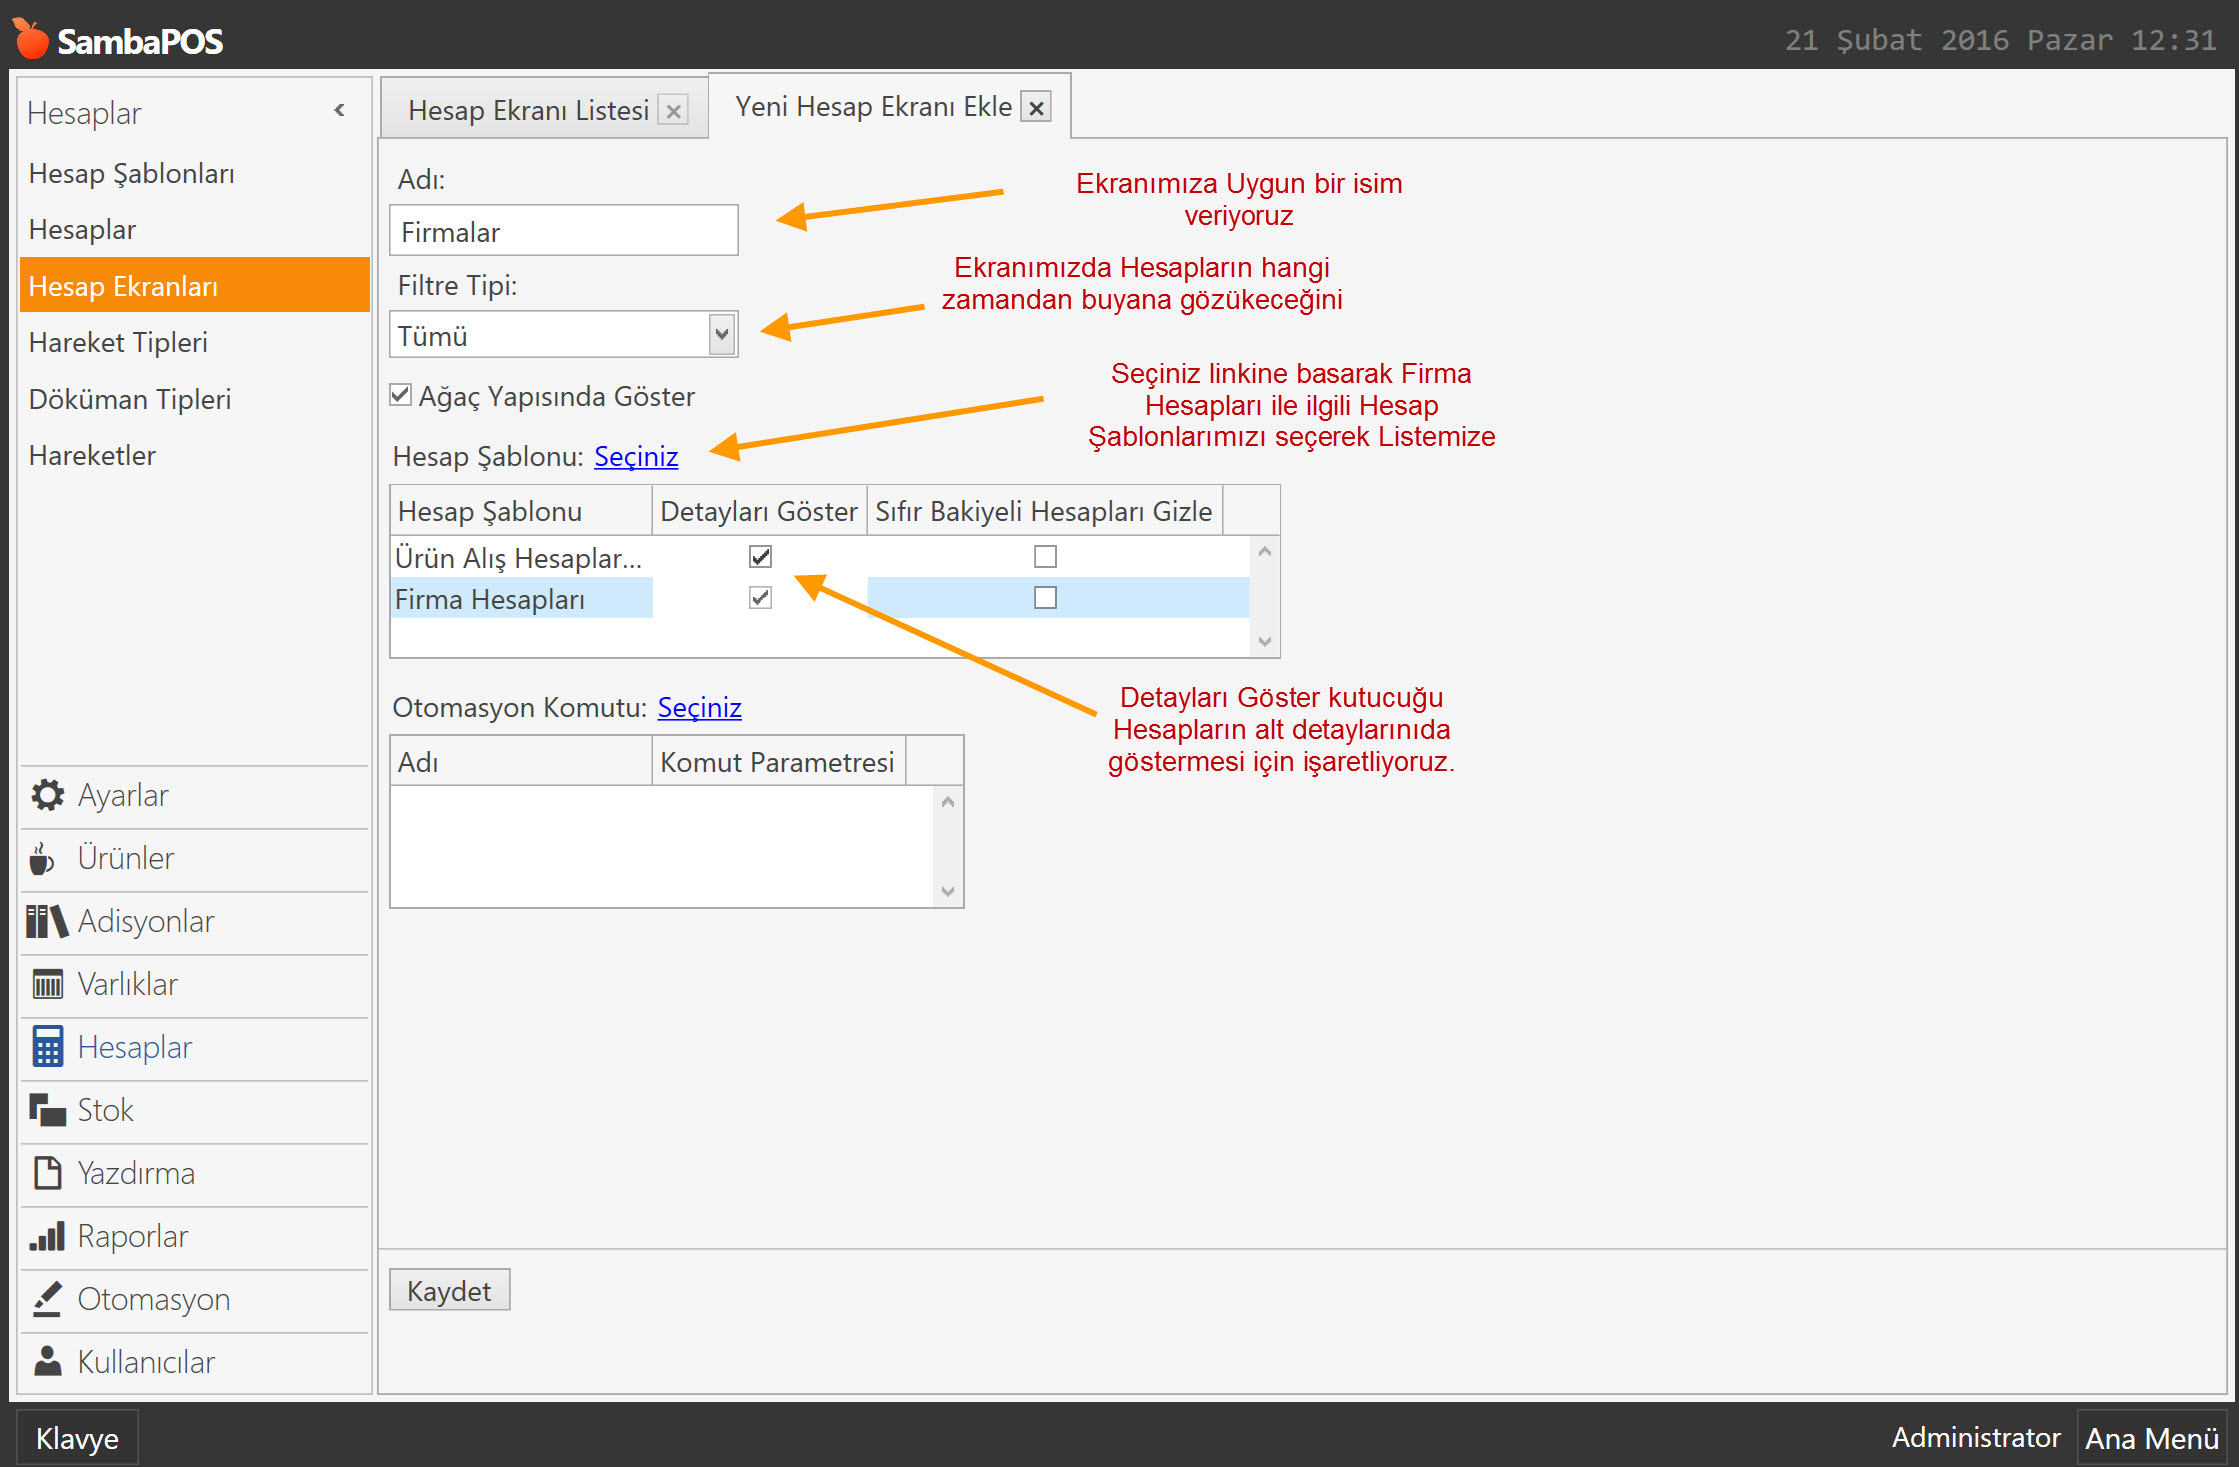Click the Ana Menü button
This screenshot has height=1467, width=2239.
pyautogui.click(x=2152, y=1438)
